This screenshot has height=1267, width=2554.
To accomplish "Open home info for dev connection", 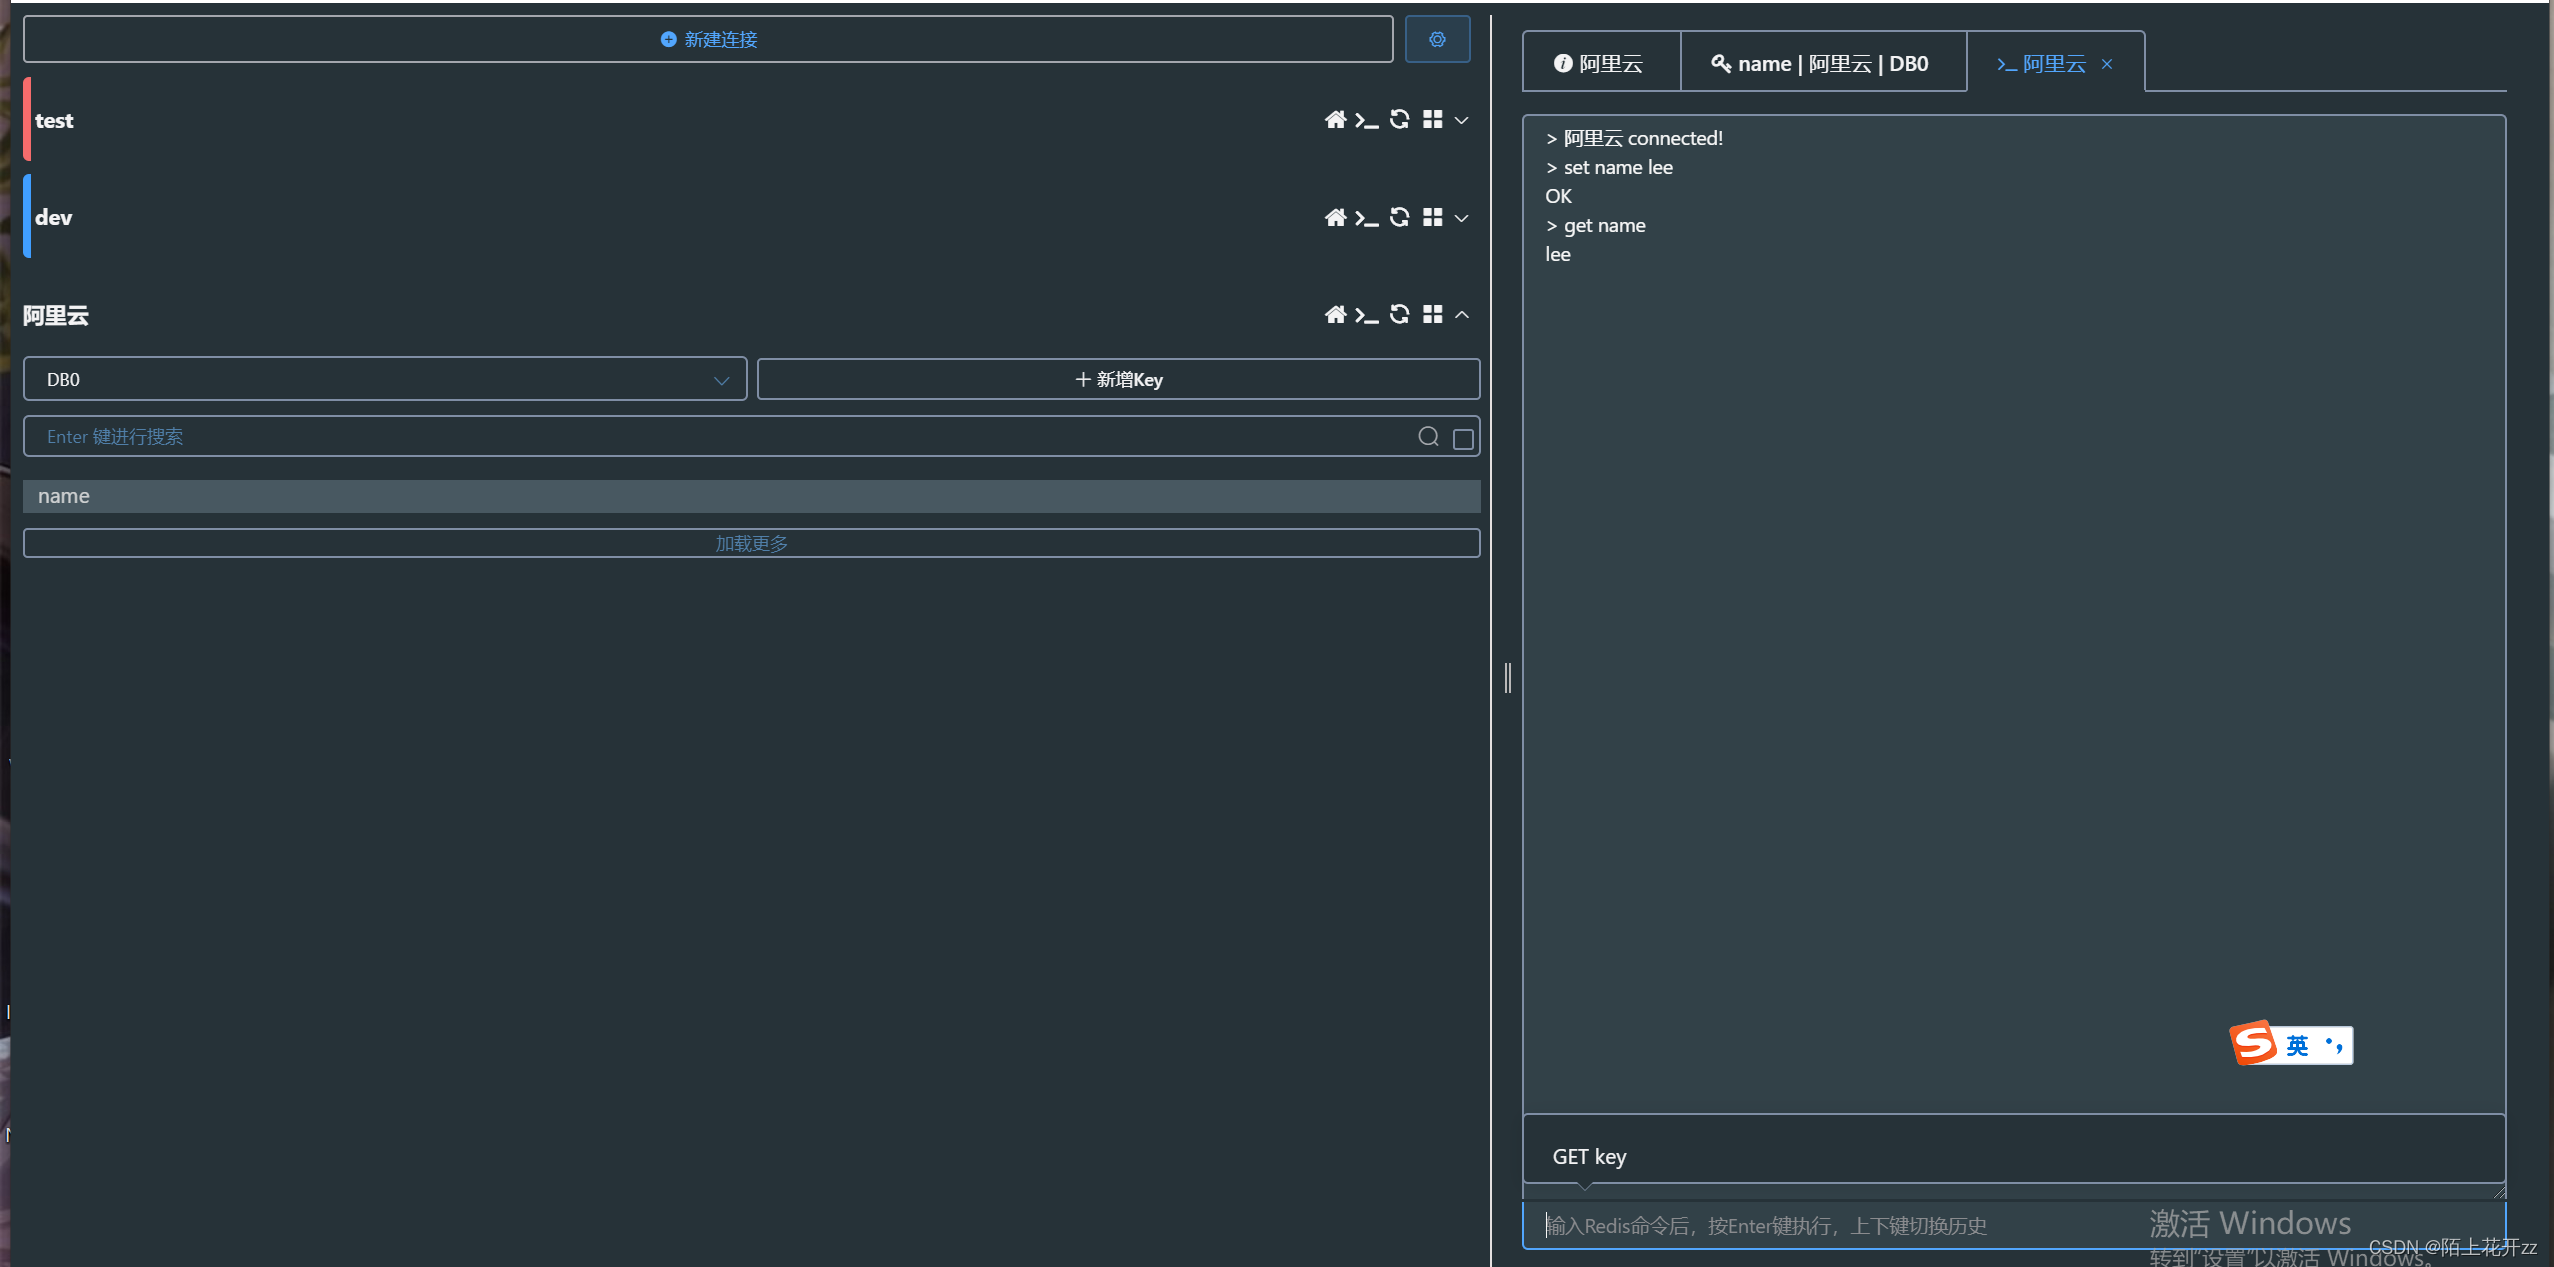I will click(1335, 217).
